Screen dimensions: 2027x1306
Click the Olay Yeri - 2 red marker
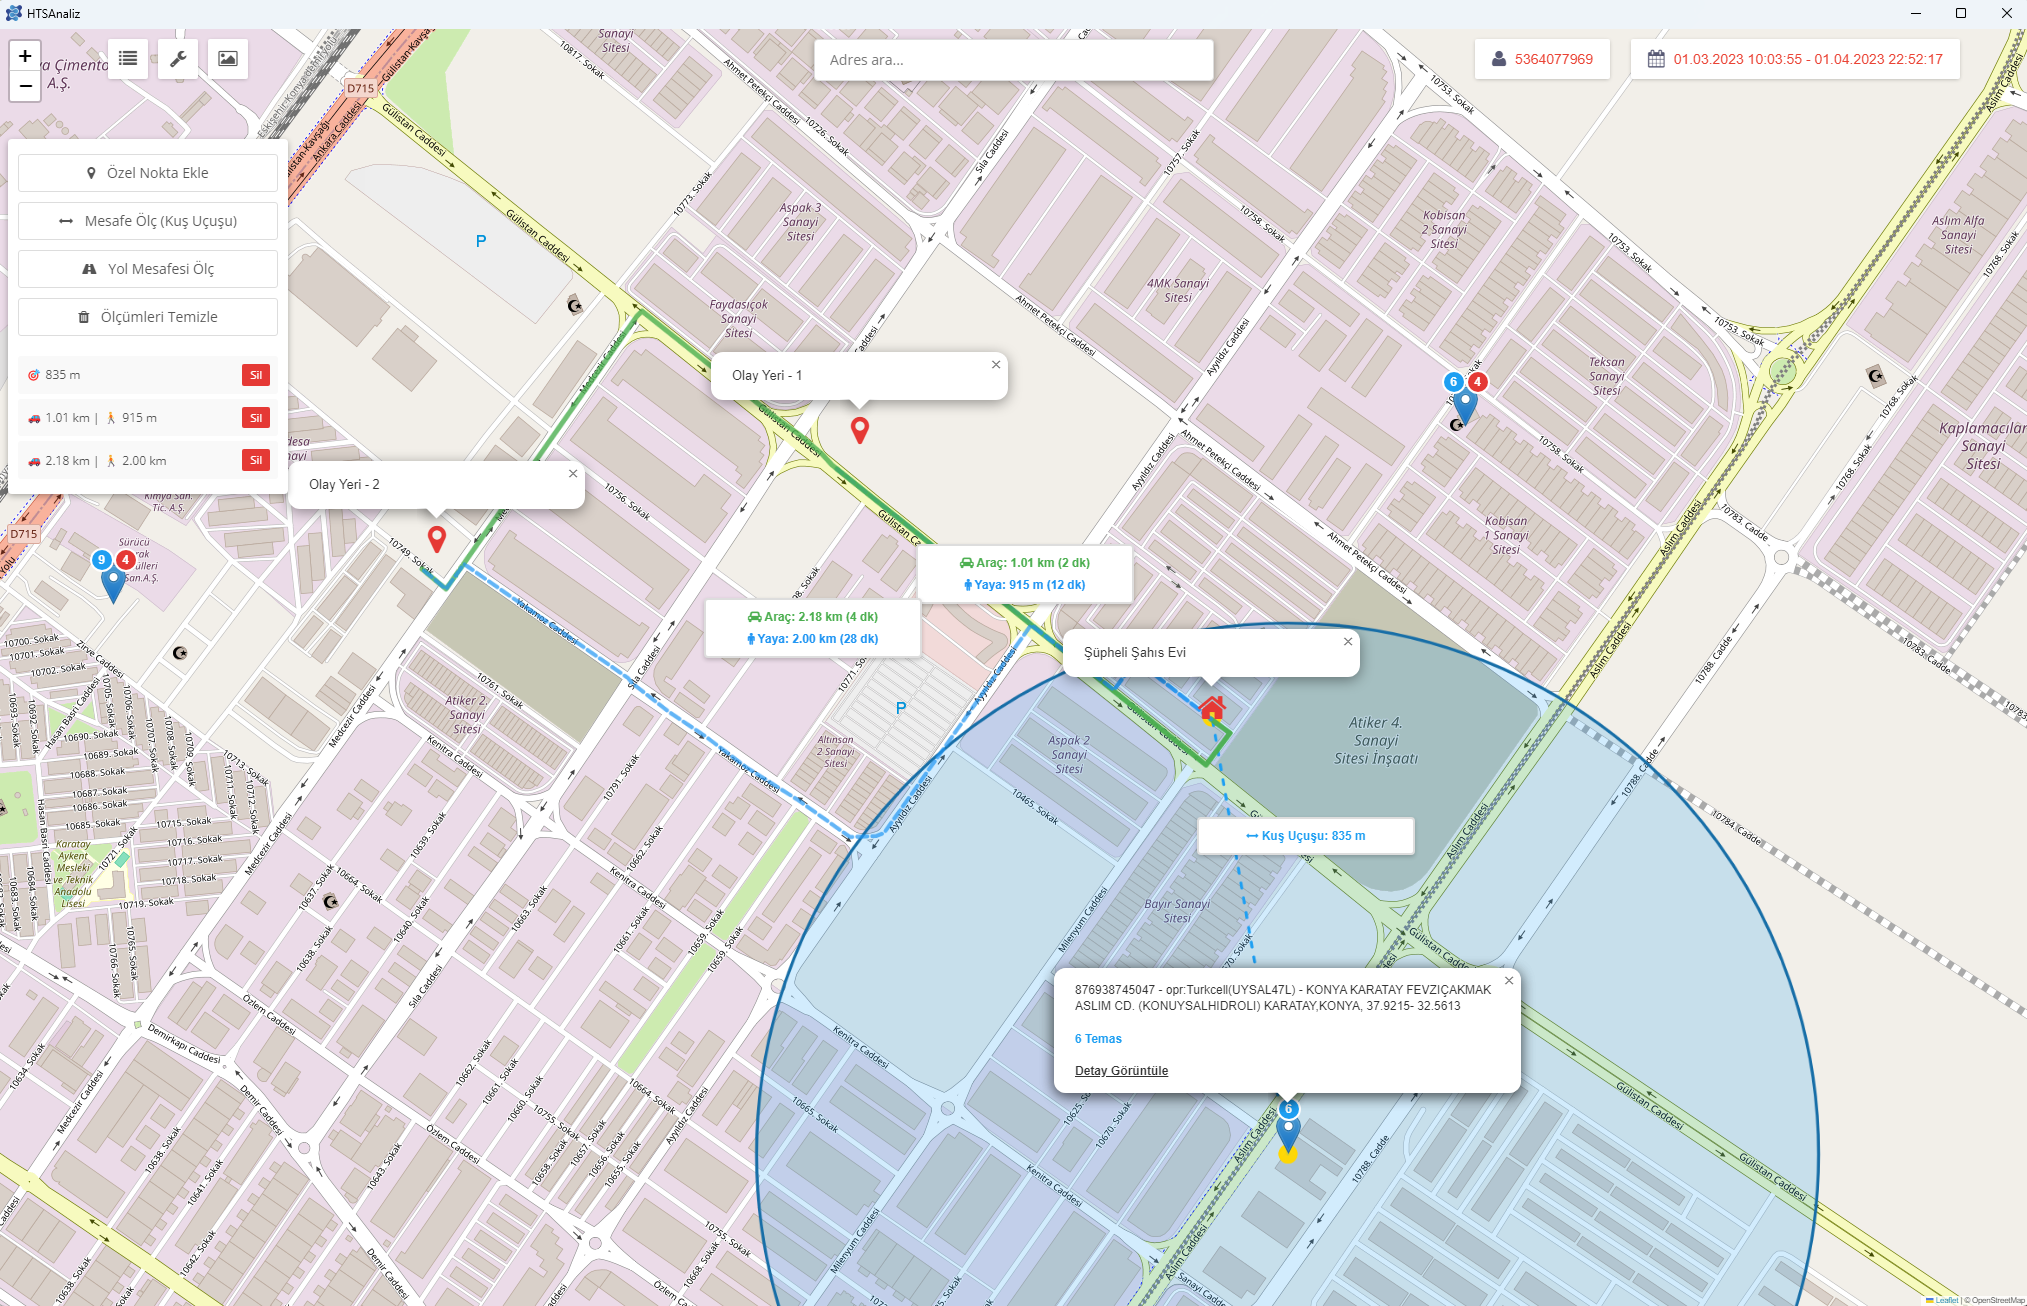coord(437,539)
